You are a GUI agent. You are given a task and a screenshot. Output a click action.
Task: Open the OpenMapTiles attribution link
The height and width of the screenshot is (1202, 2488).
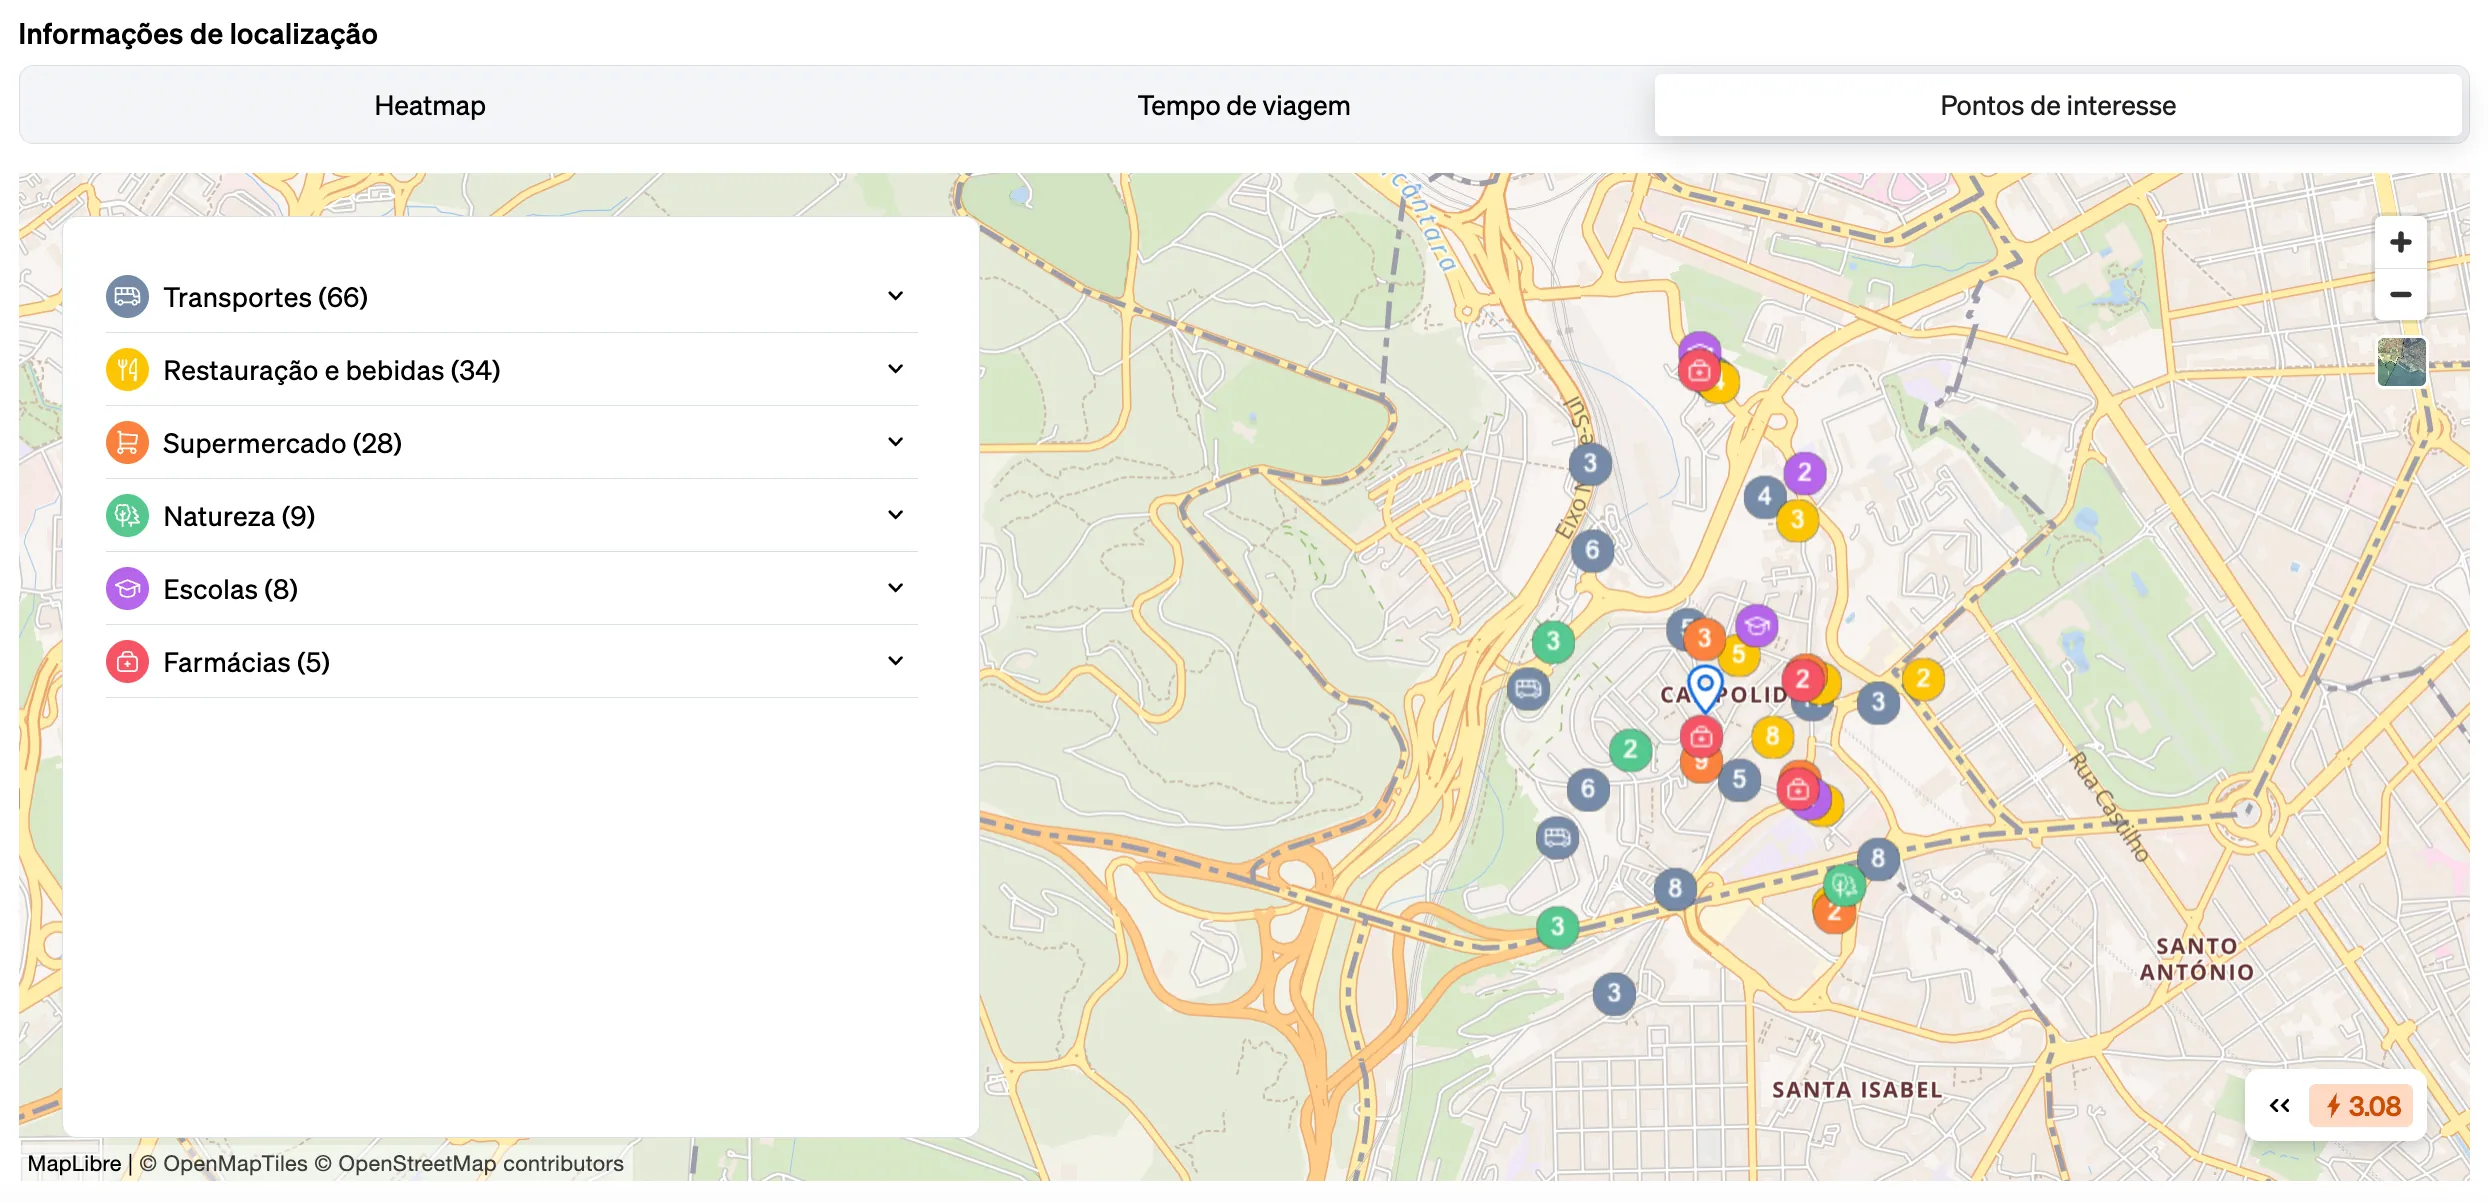click(224, 1163)
